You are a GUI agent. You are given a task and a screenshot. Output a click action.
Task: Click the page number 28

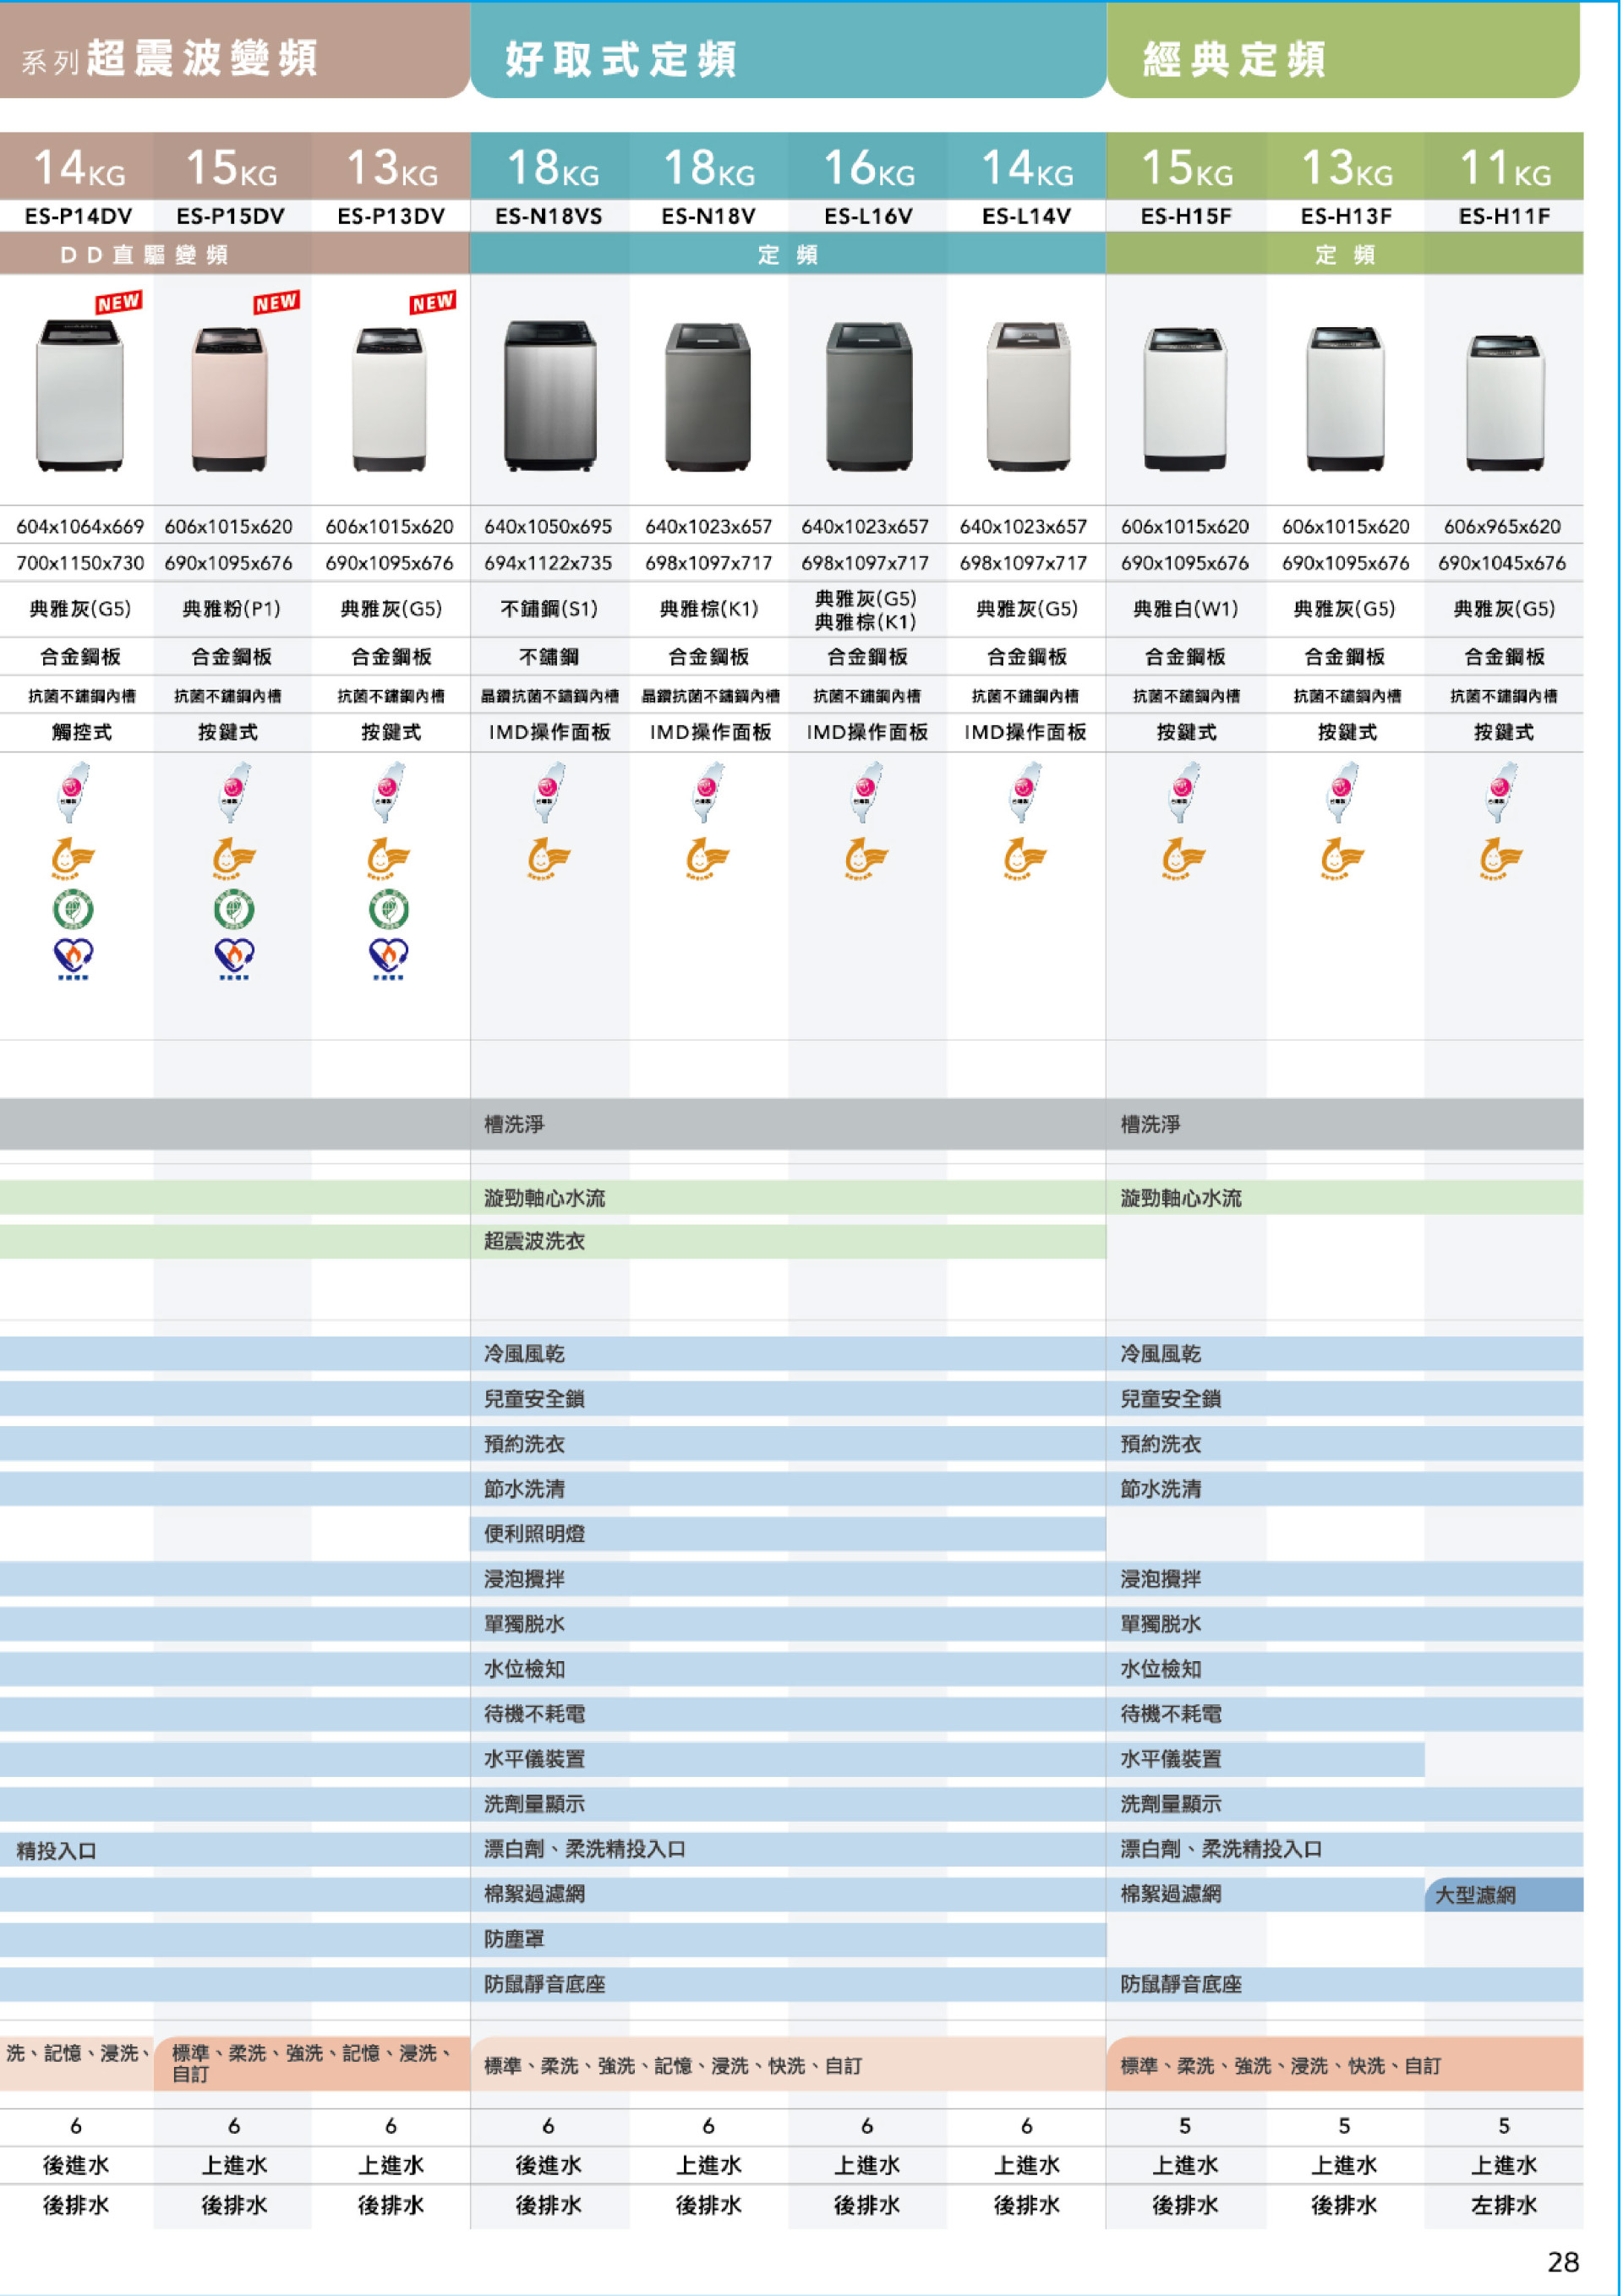tap(1562, 2261)
